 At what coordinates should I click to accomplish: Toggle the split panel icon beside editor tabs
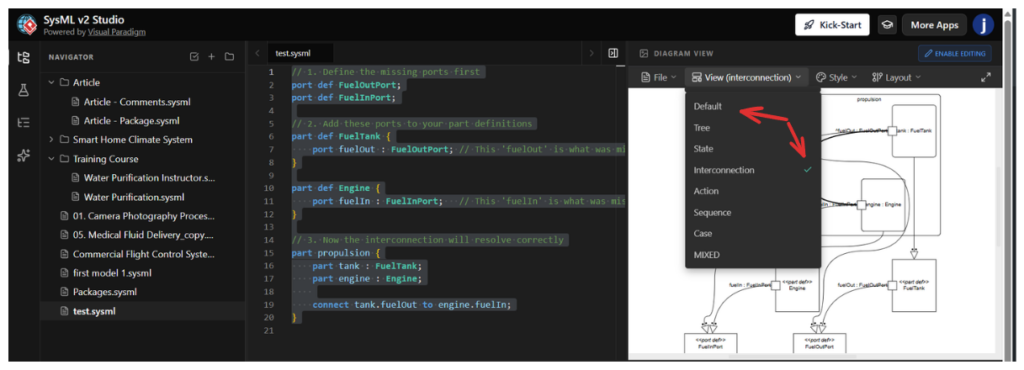pos(613,54)
